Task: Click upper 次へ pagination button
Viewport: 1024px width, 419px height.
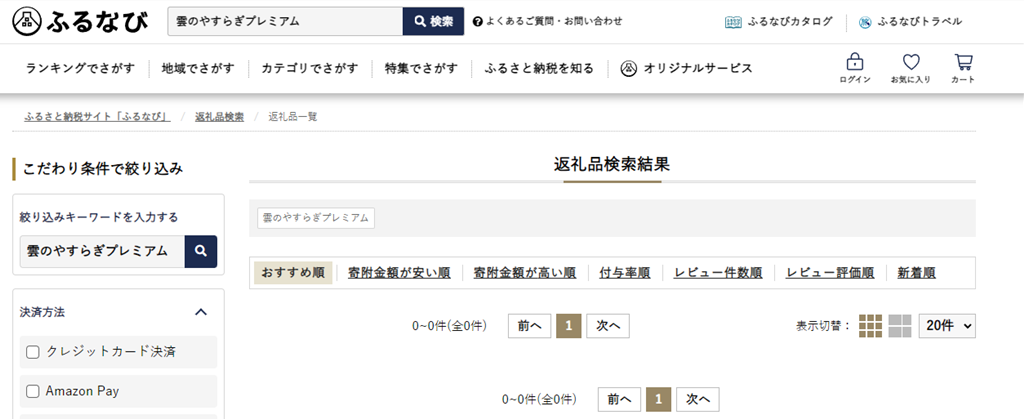Action: [x=608, y=326]
